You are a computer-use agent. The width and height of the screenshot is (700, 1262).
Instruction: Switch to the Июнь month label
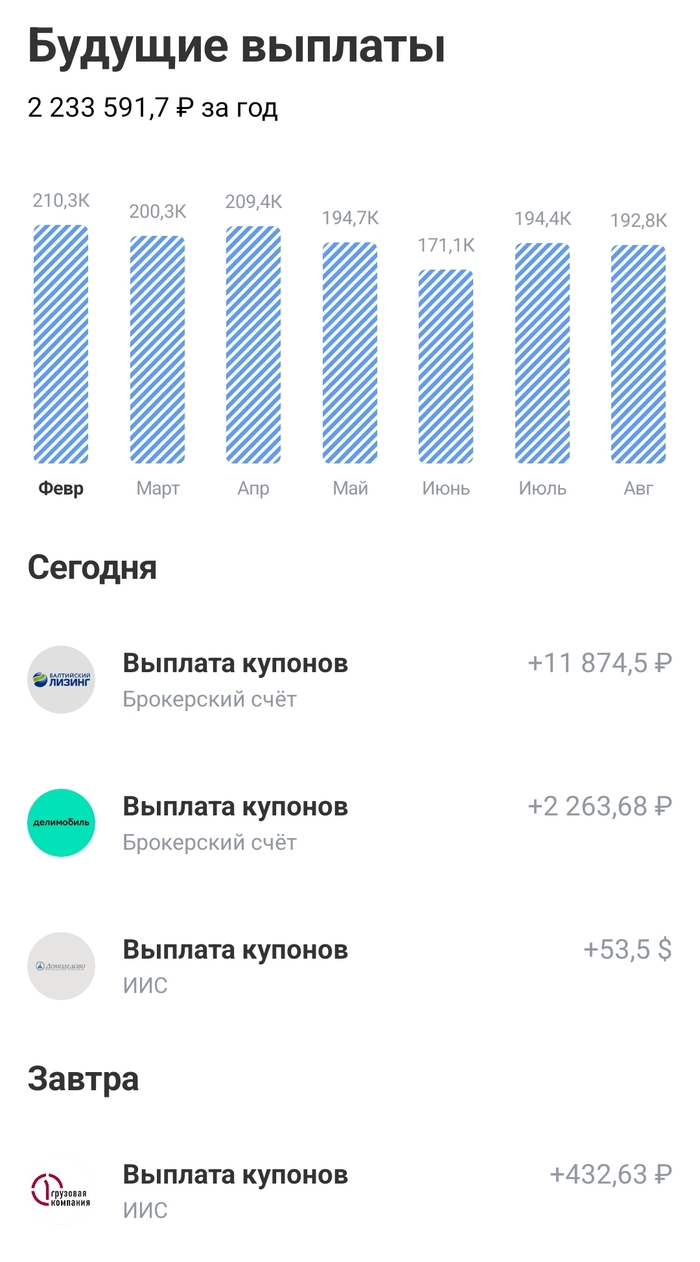click(x=446, y=489)
